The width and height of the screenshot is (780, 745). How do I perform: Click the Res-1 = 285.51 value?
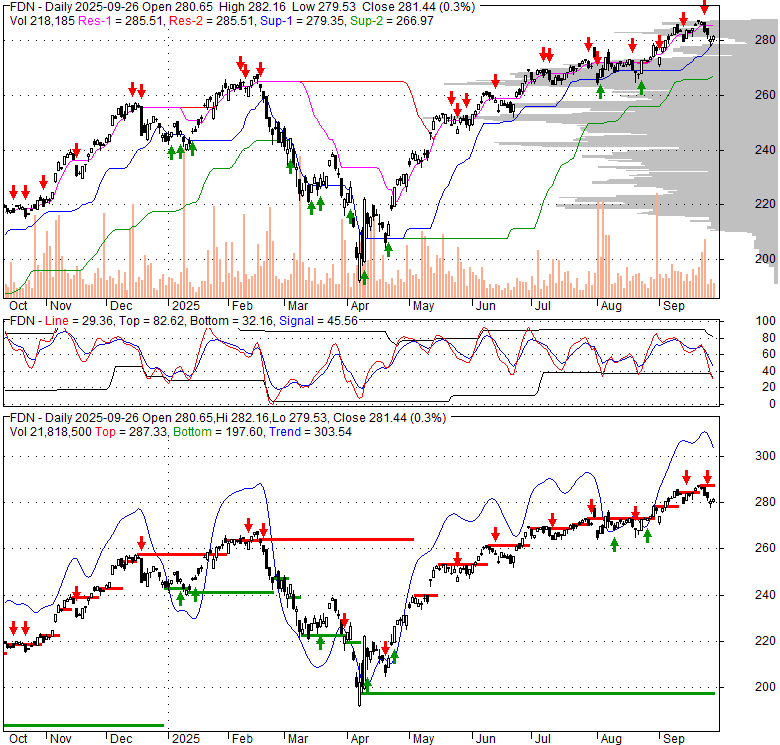click(x=121, y=21)
